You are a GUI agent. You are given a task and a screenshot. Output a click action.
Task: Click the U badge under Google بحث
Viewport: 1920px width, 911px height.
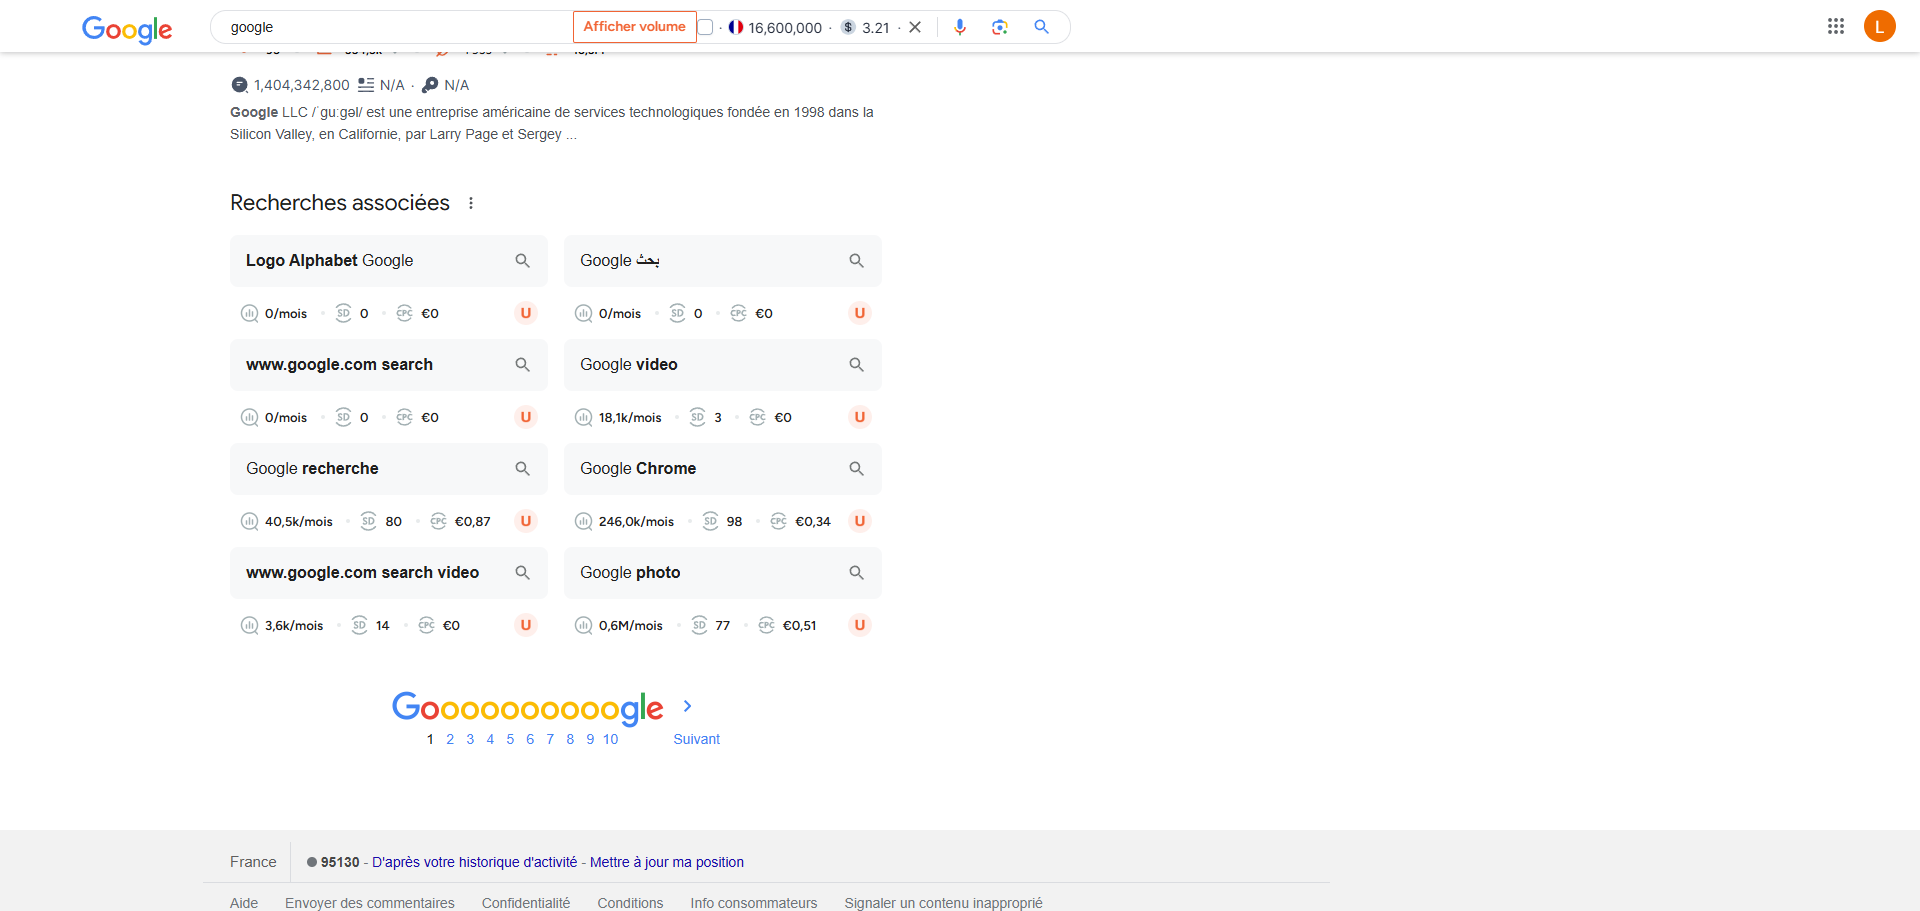pos(859,313)
